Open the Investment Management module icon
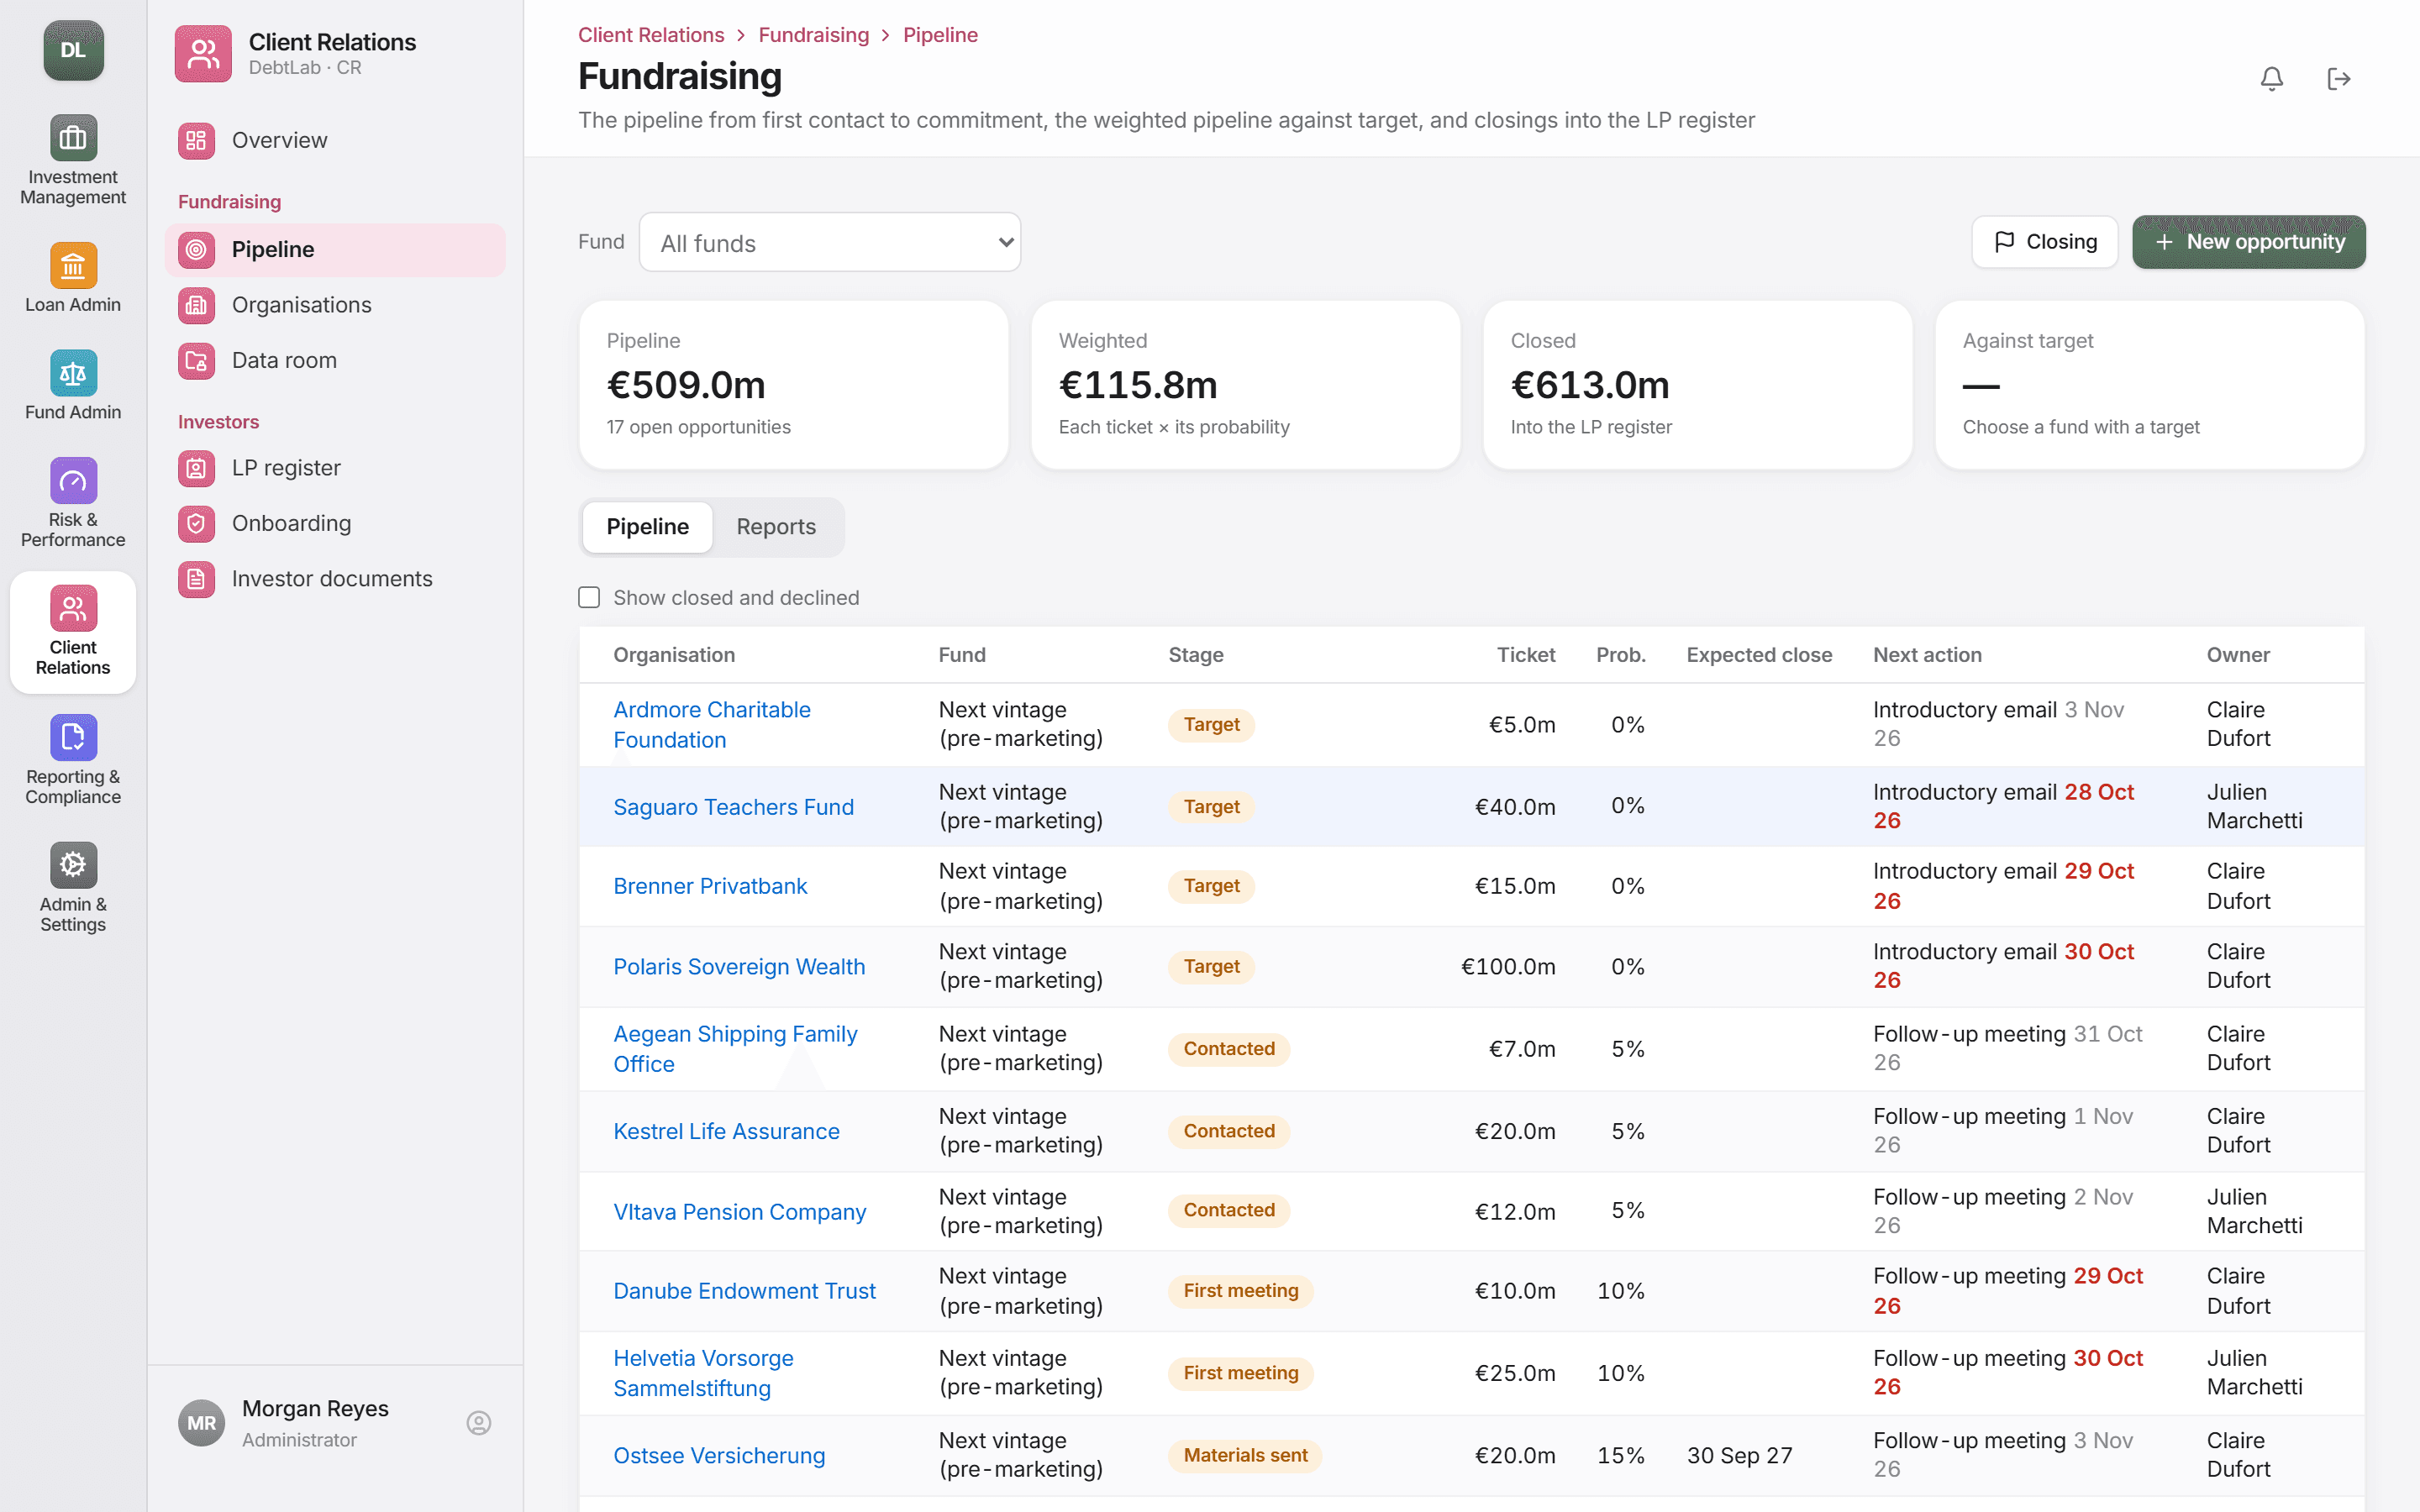 73,137
